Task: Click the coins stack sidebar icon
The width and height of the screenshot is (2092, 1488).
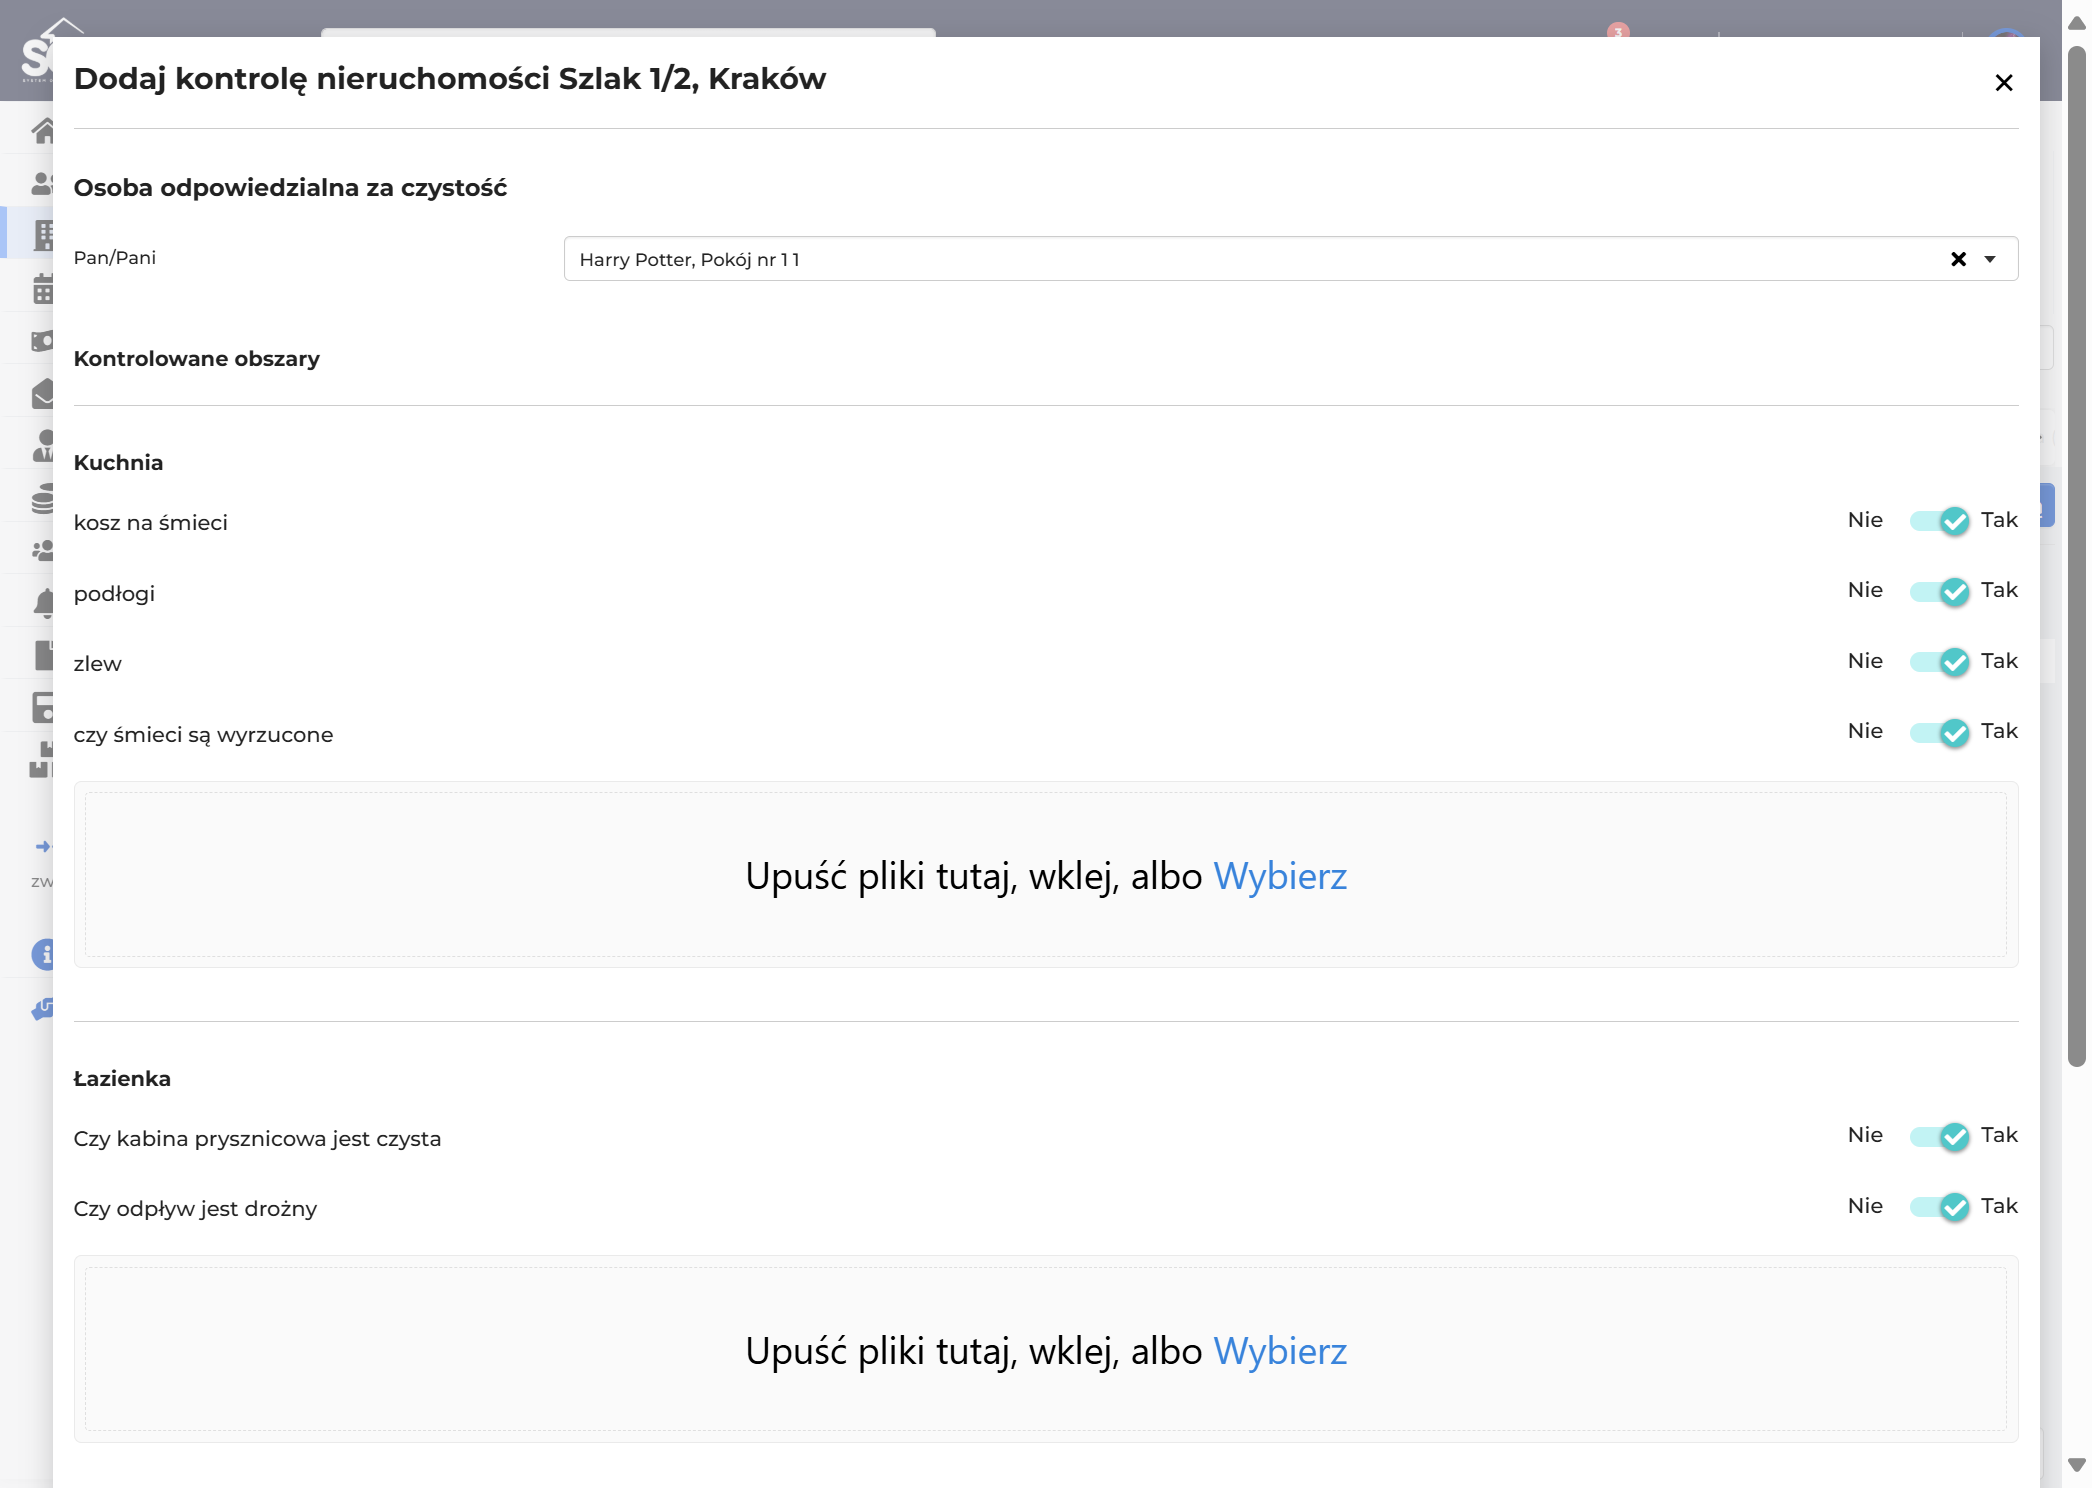Action: [42, 498]
